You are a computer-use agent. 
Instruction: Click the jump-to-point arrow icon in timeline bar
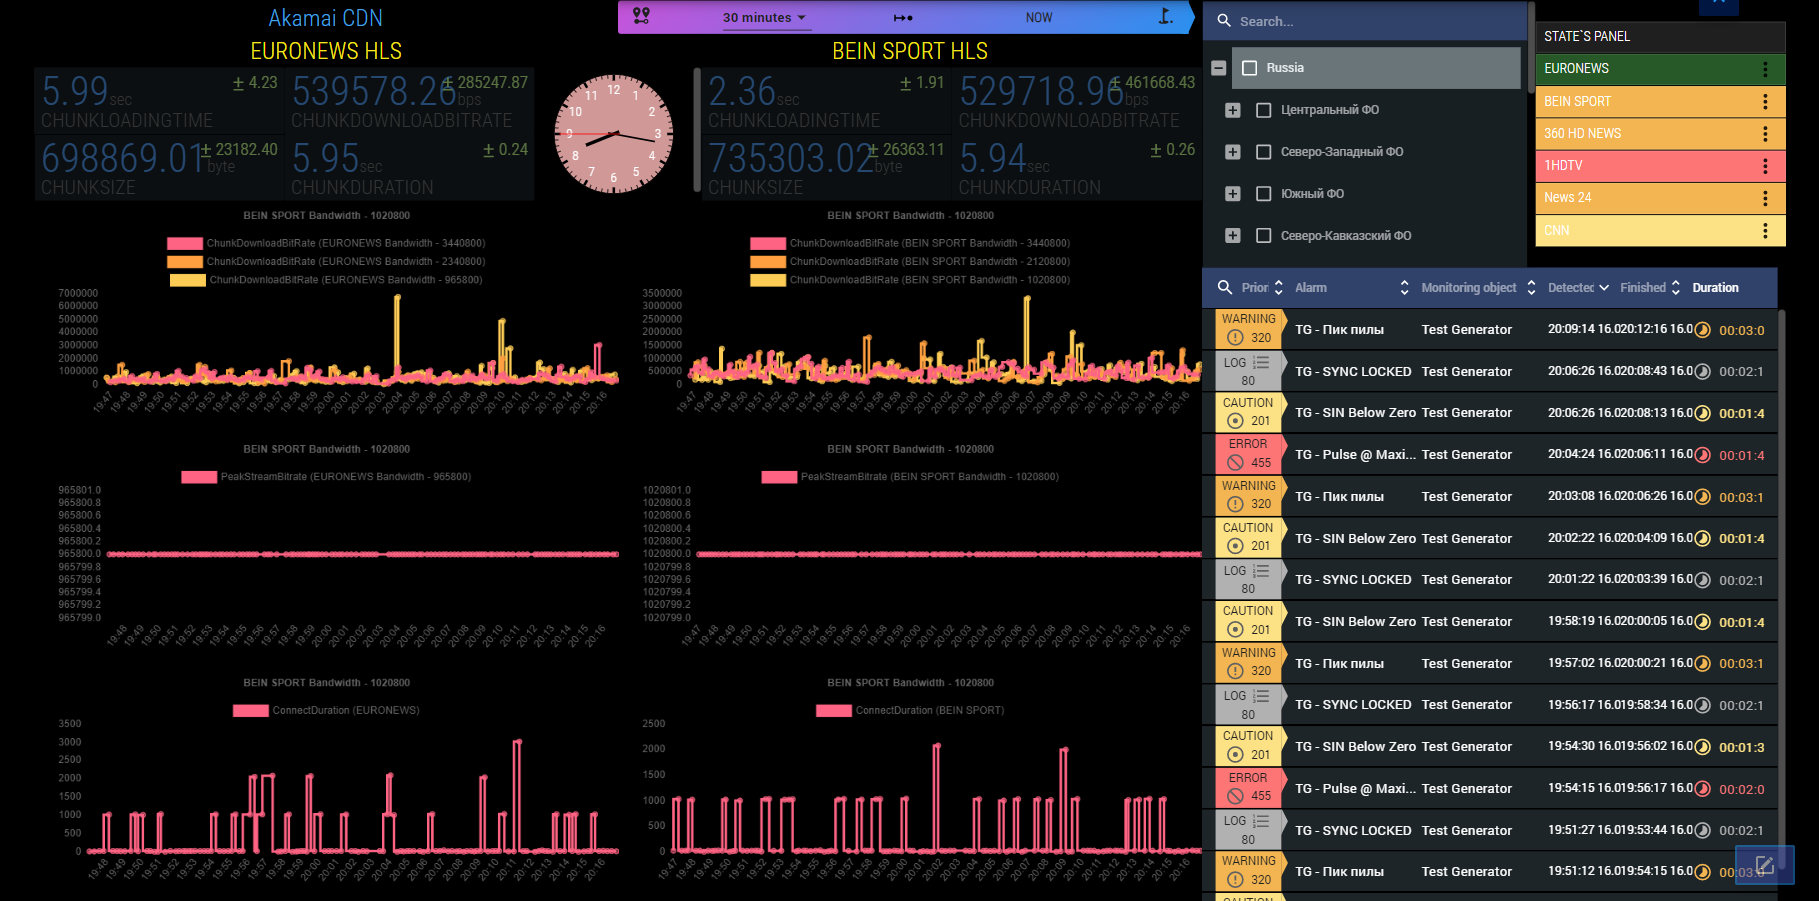[903, 18]
